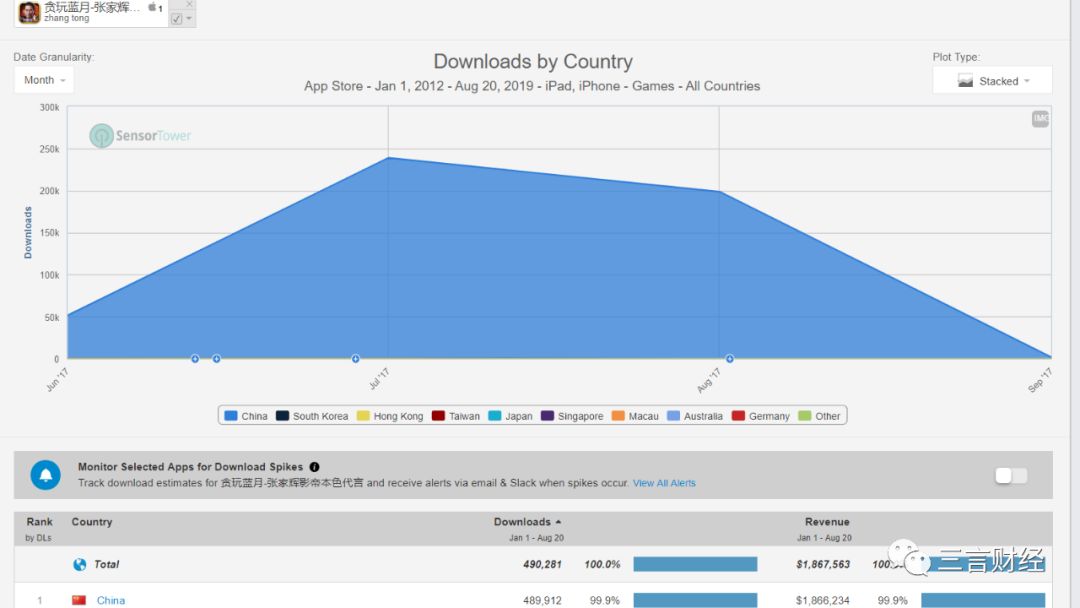The width and height of the screenshot is (1080, 608).
Task: Click the China flag icon in table
Action: tap(79, 600)
